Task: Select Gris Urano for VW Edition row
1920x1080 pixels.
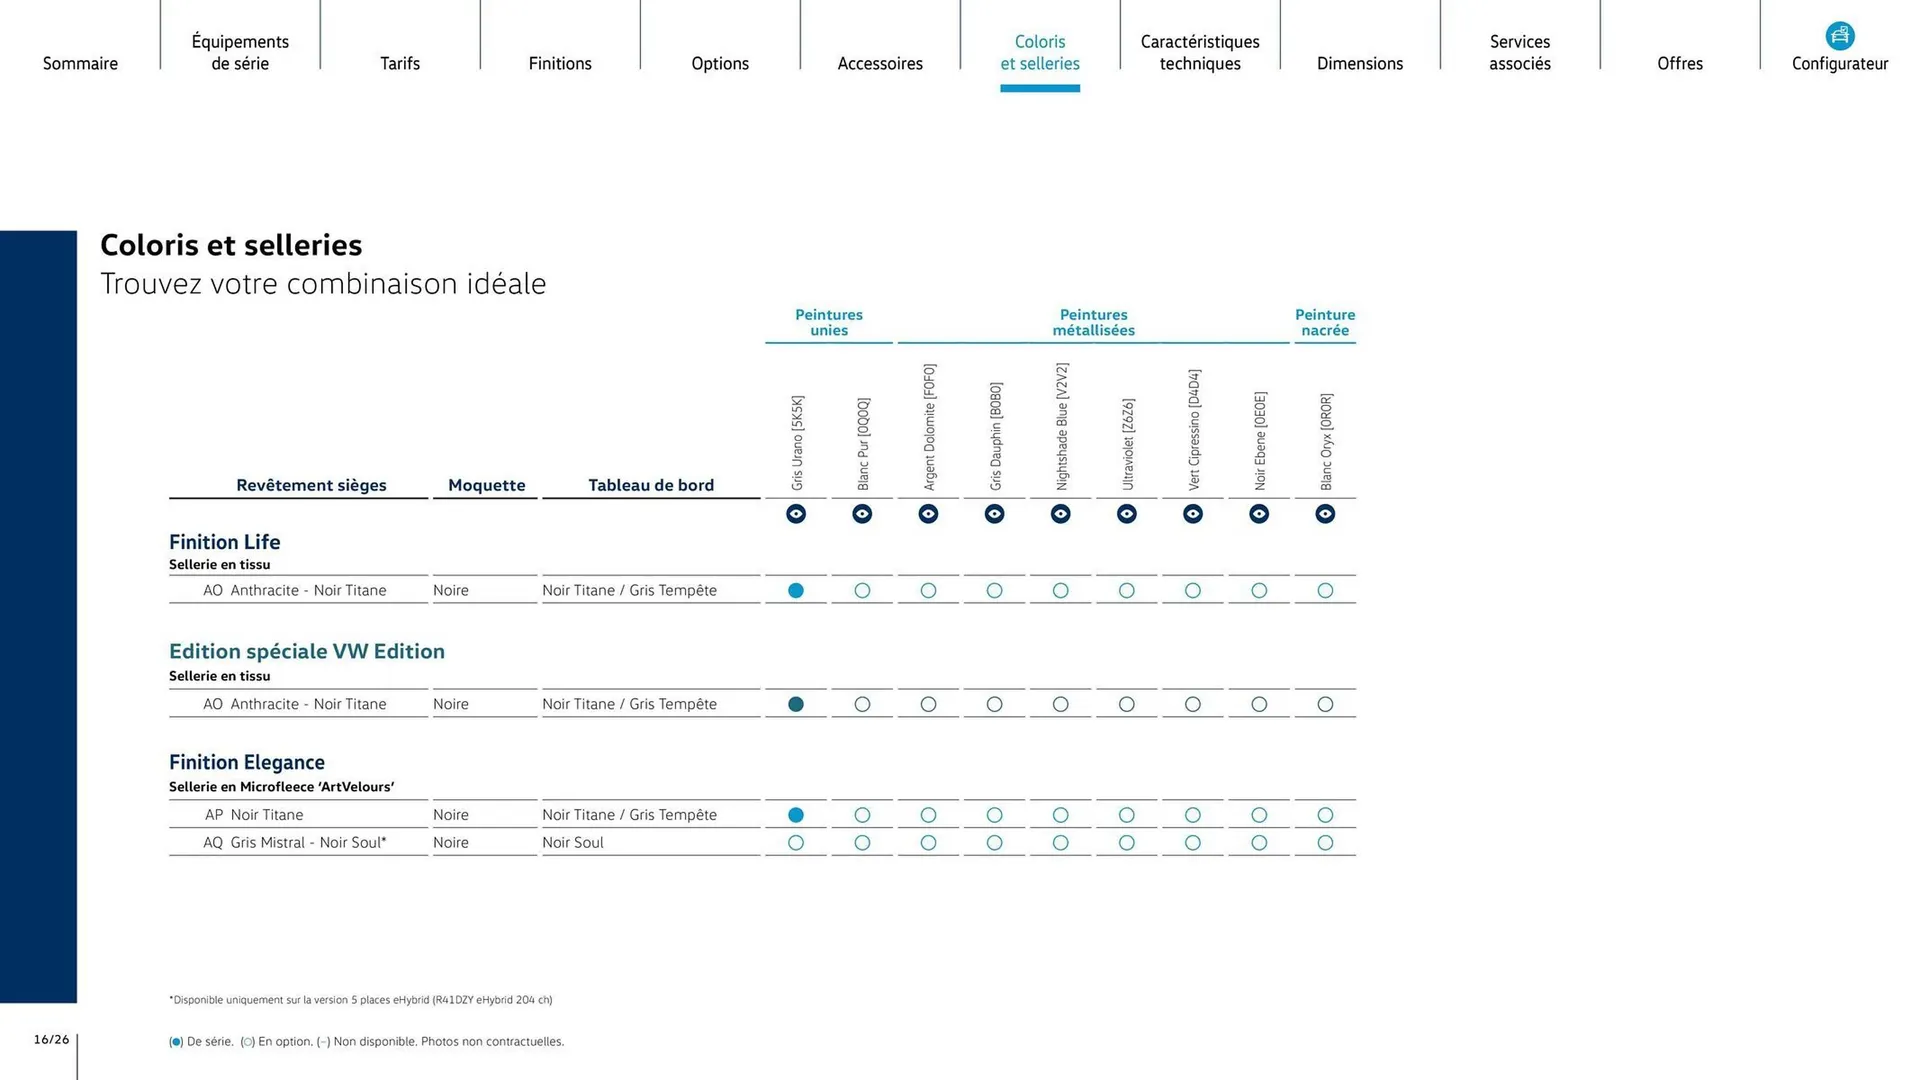Action: 796,704
